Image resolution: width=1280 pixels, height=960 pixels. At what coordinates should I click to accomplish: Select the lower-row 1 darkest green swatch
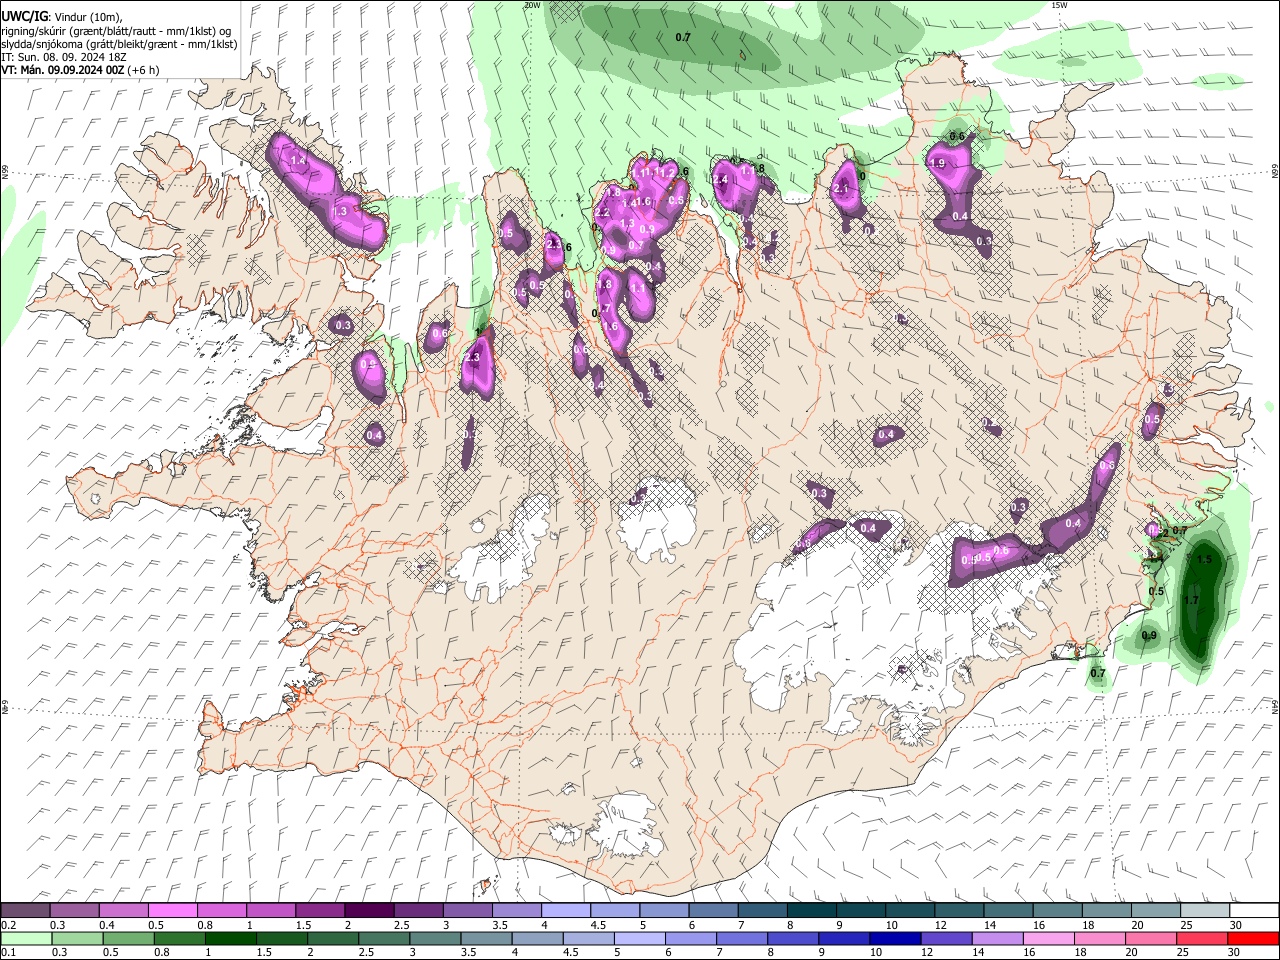(x=230, y=939)
